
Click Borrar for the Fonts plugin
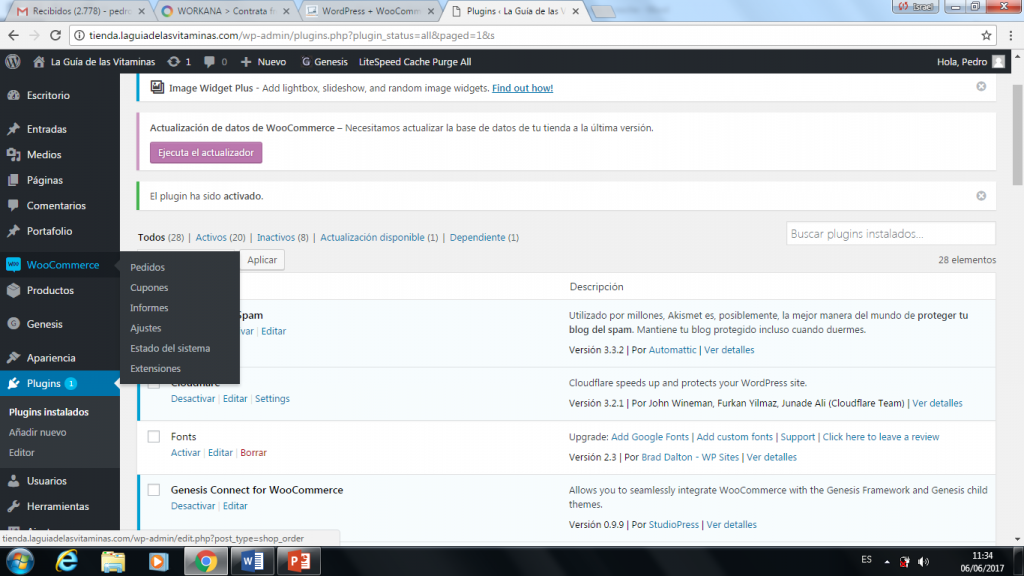[253, 453]
